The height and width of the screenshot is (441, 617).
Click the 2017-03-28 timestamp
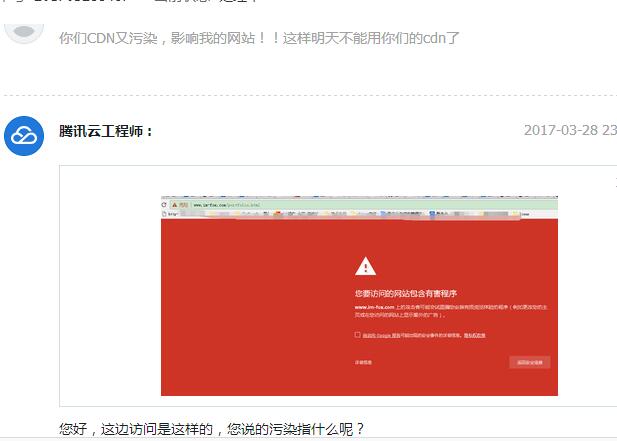570,130
